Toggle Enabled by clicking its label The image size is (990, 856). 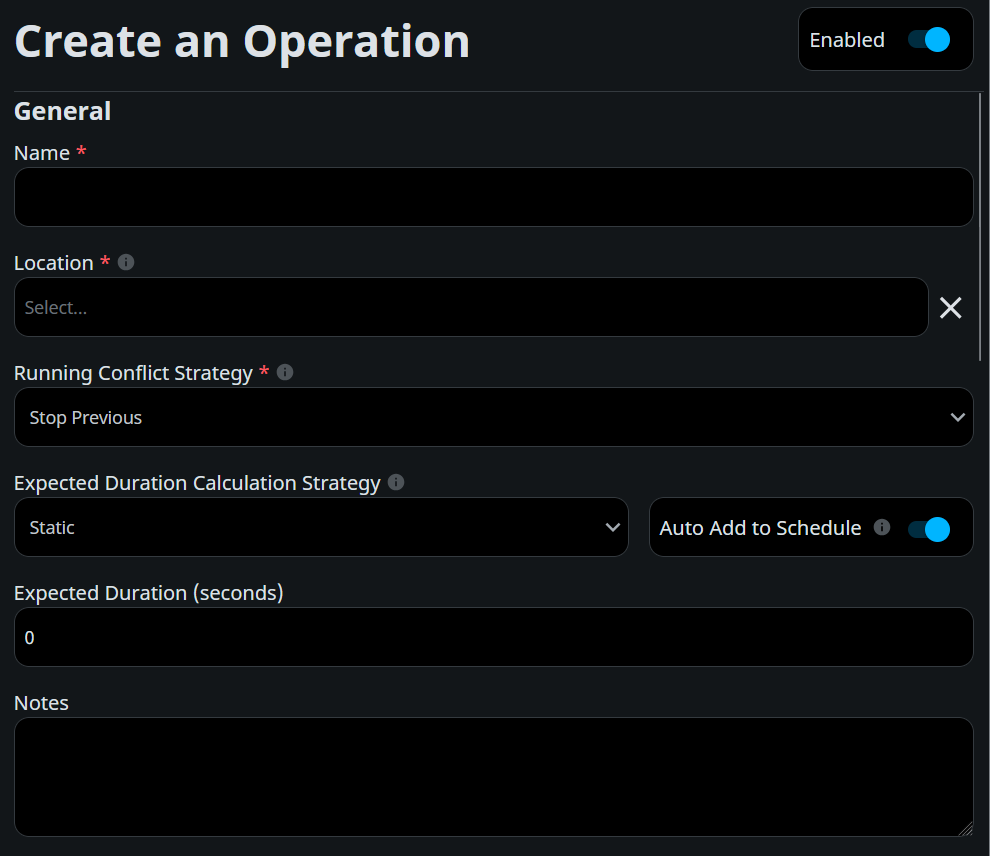point(847,40)
